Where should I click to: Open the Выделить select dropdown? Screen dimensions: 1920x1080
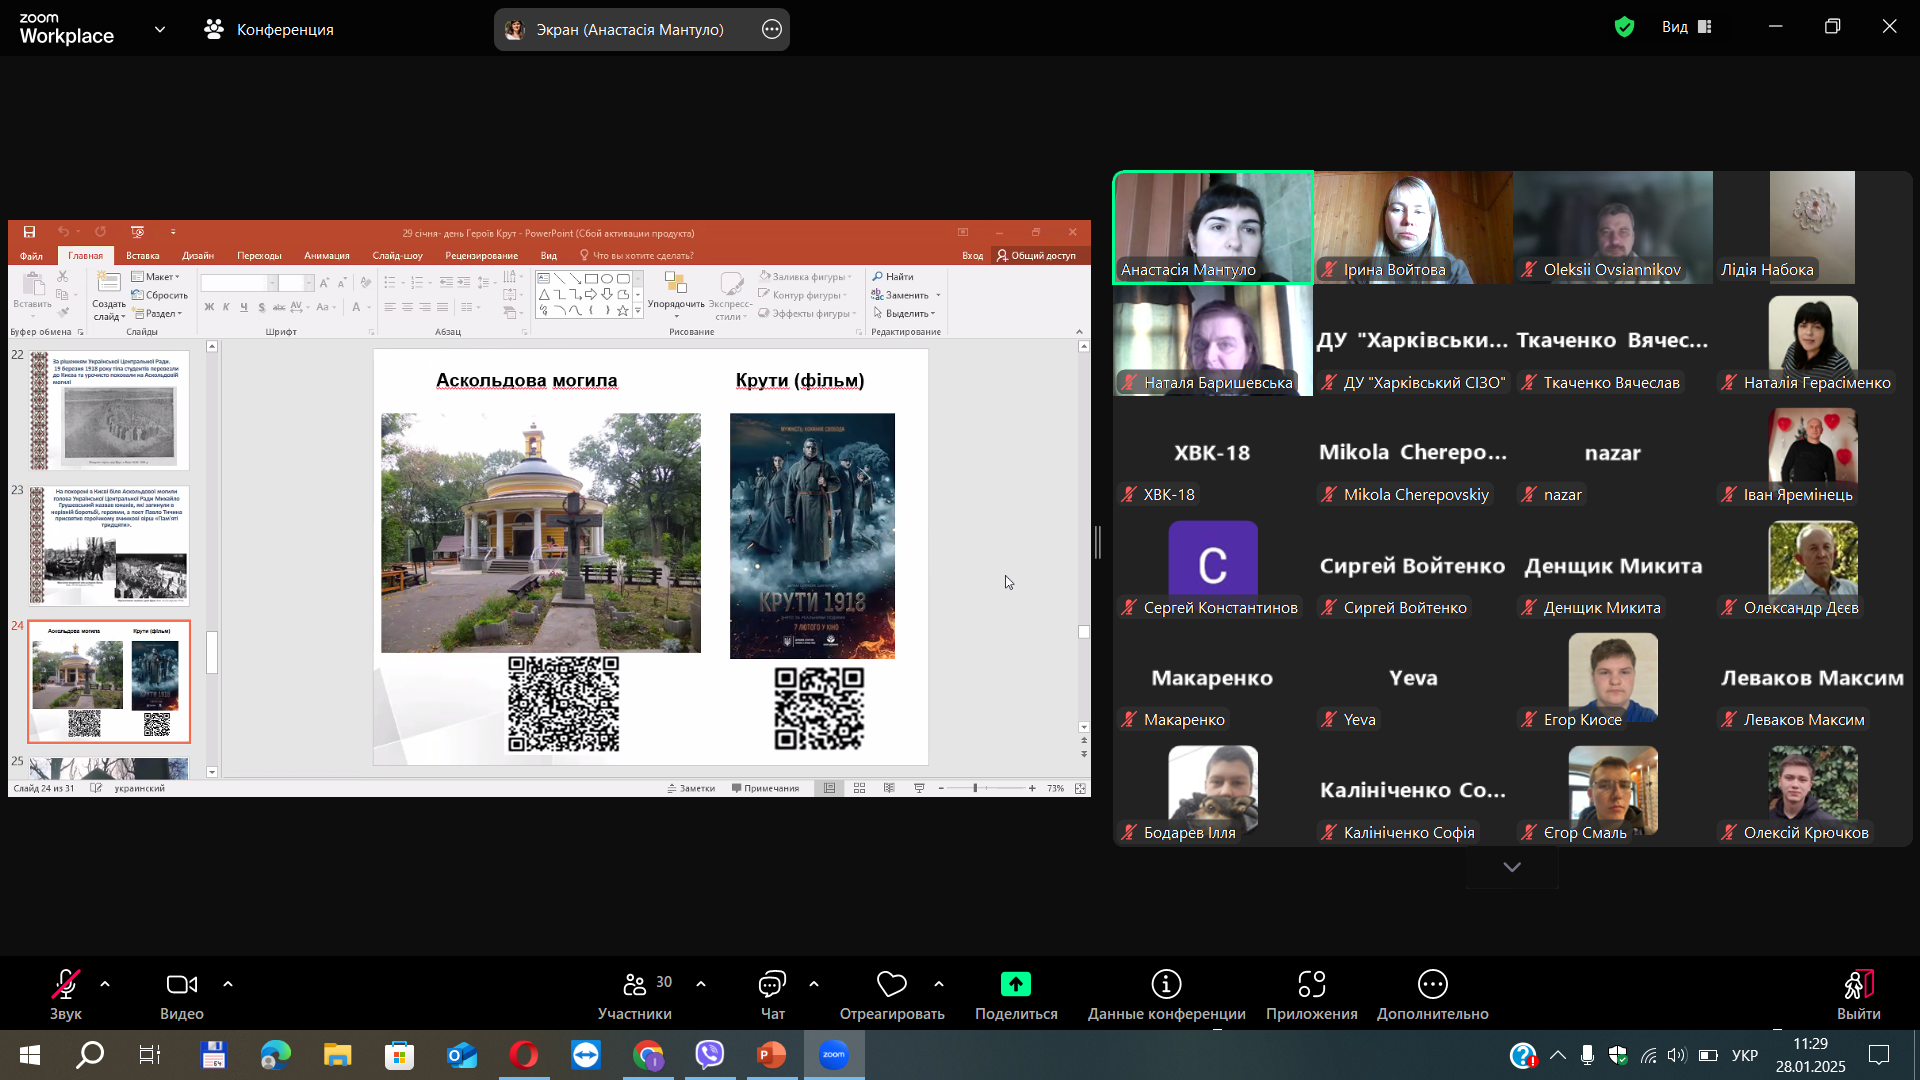pos(904,313)
